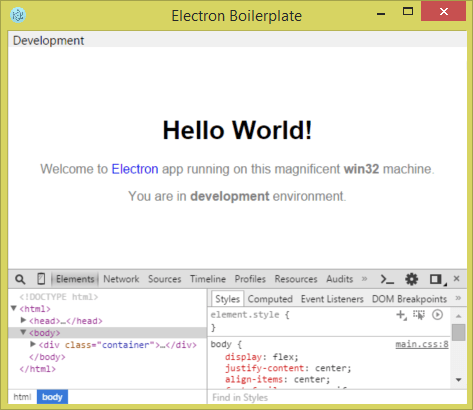Viewport: 473px width, 410px height.
Task: Select the closing </html> tag row
Action: 37,369
